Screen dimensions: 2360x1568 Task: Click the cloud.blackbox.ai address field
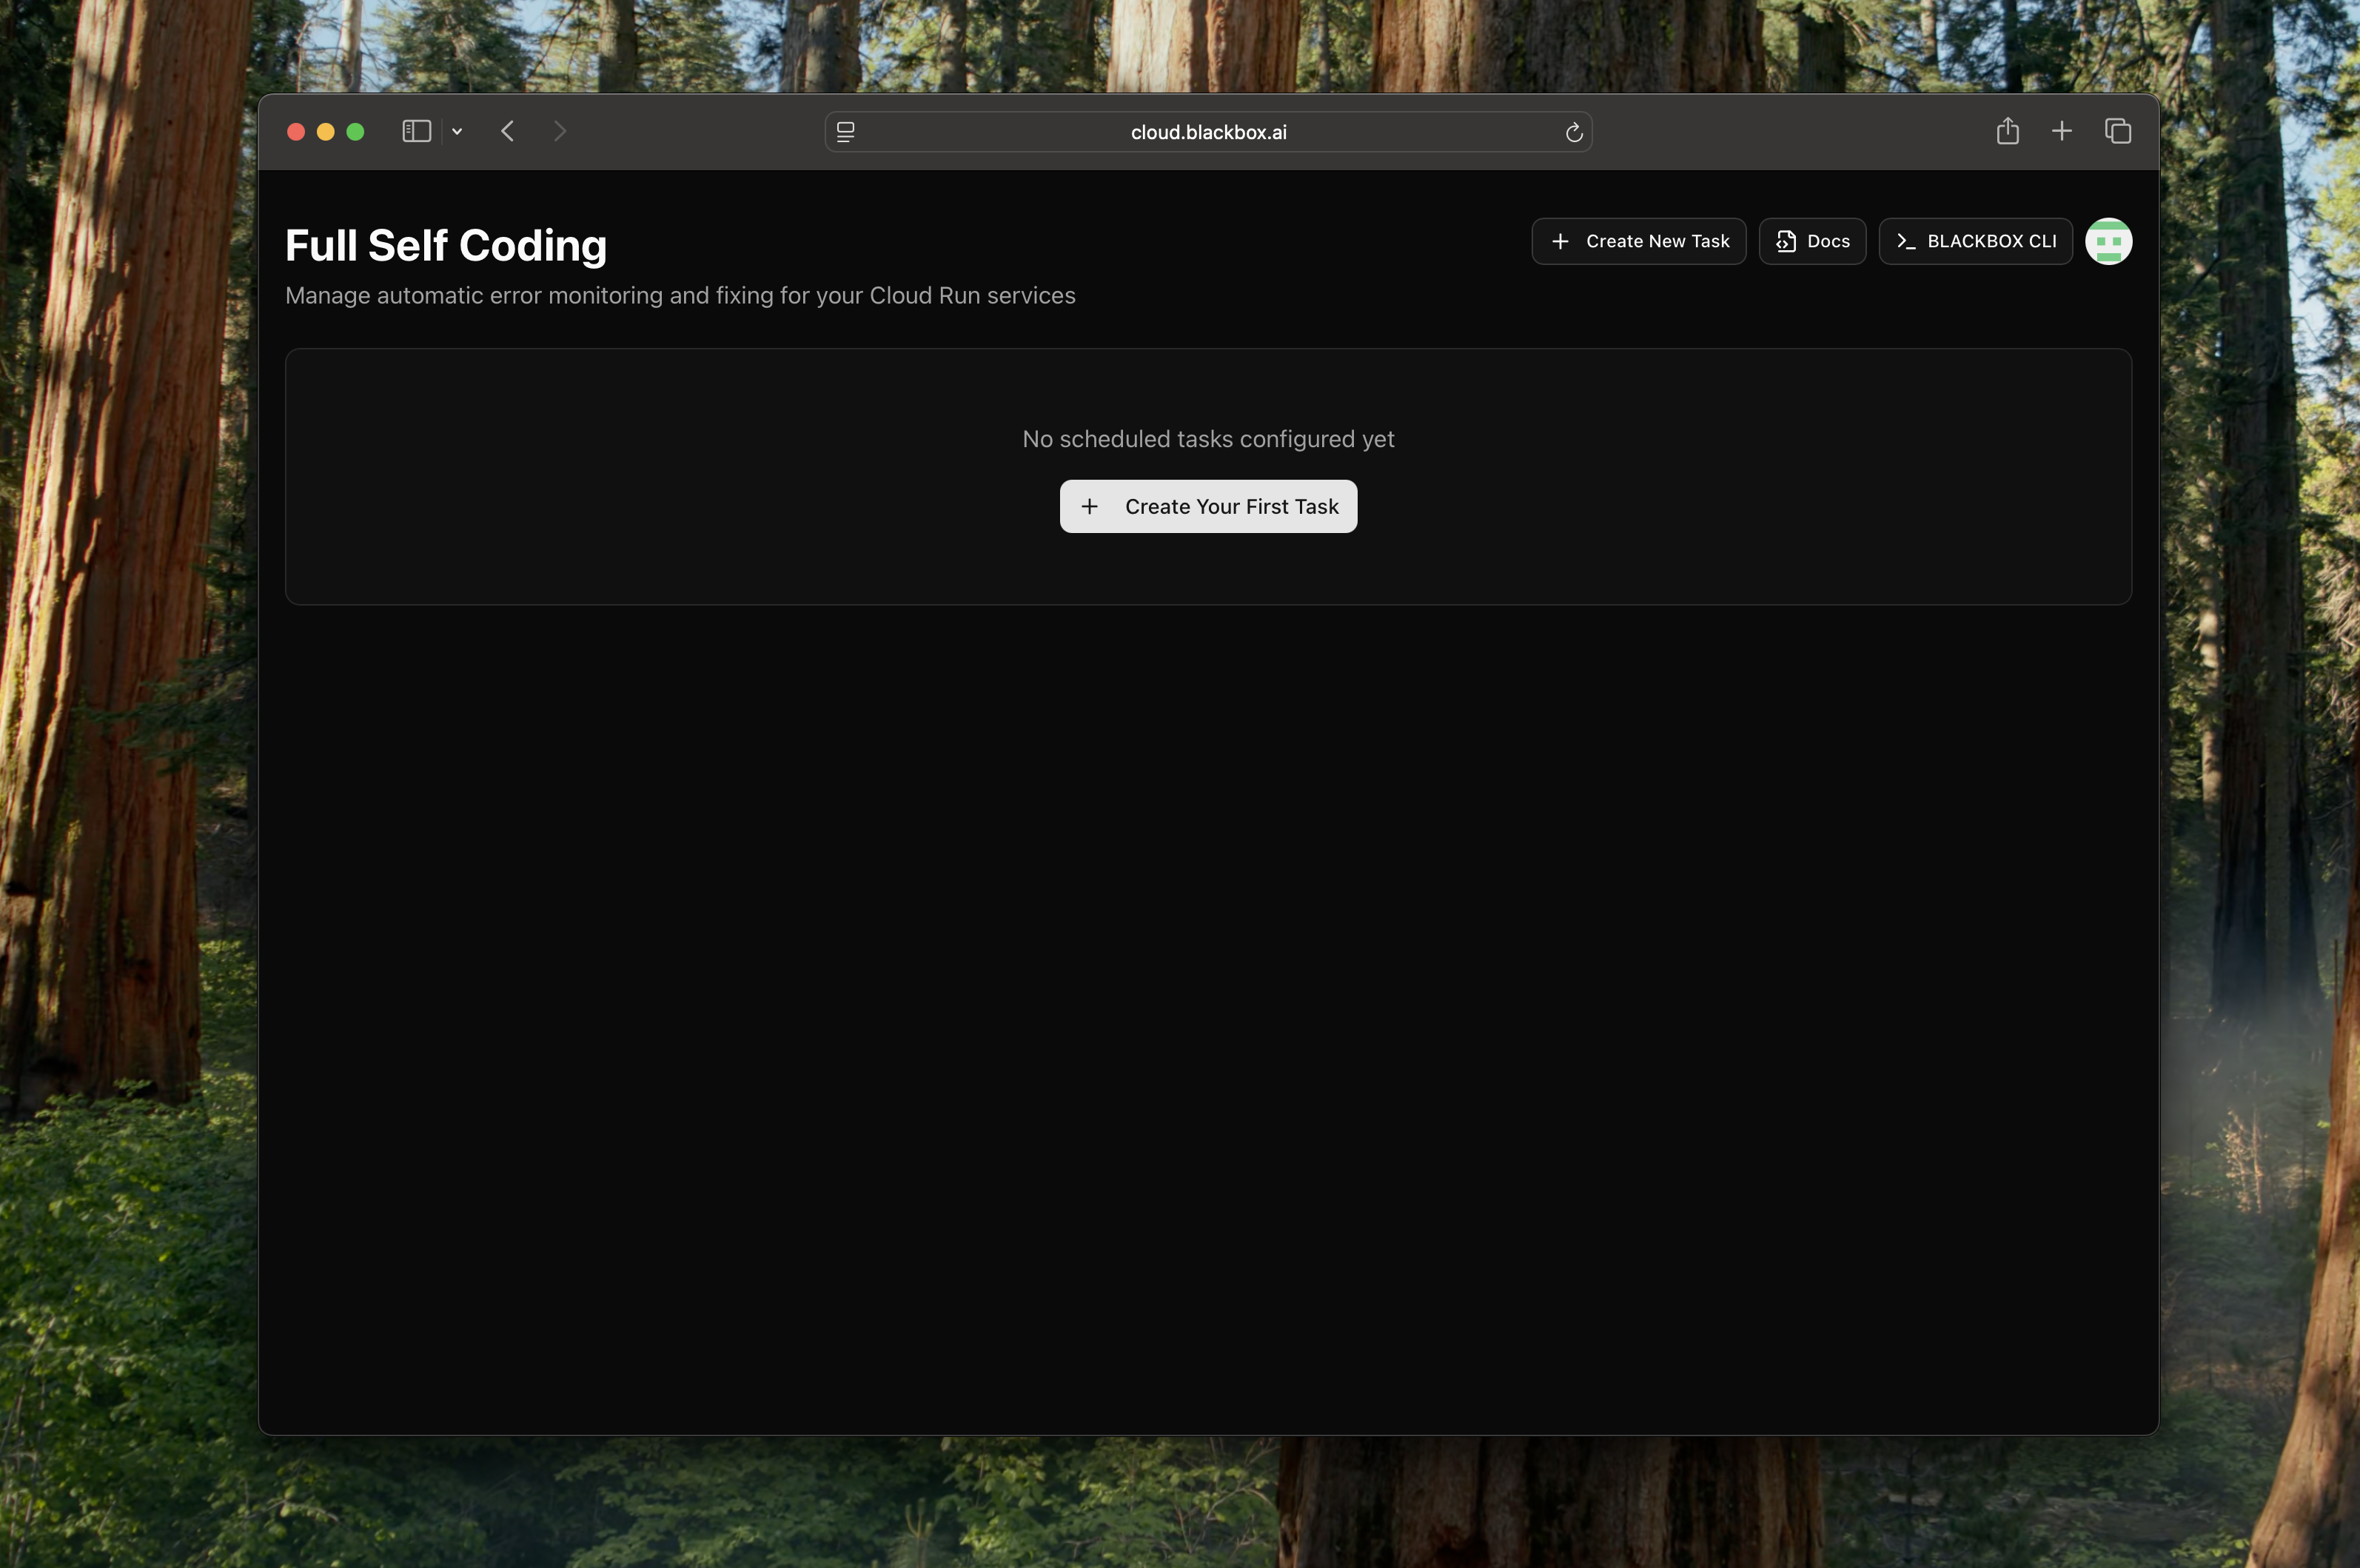point(1208,132)
